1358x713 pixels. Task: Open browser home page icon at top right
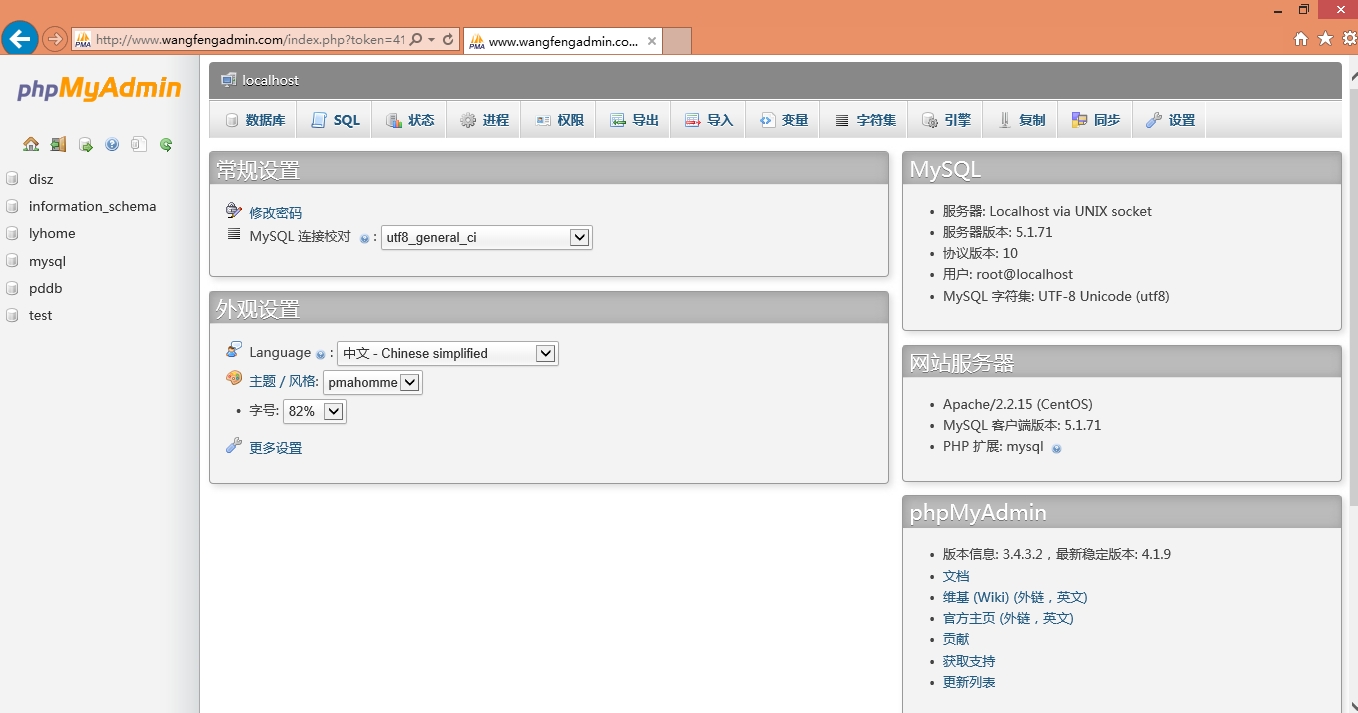tap(1301, 39)
